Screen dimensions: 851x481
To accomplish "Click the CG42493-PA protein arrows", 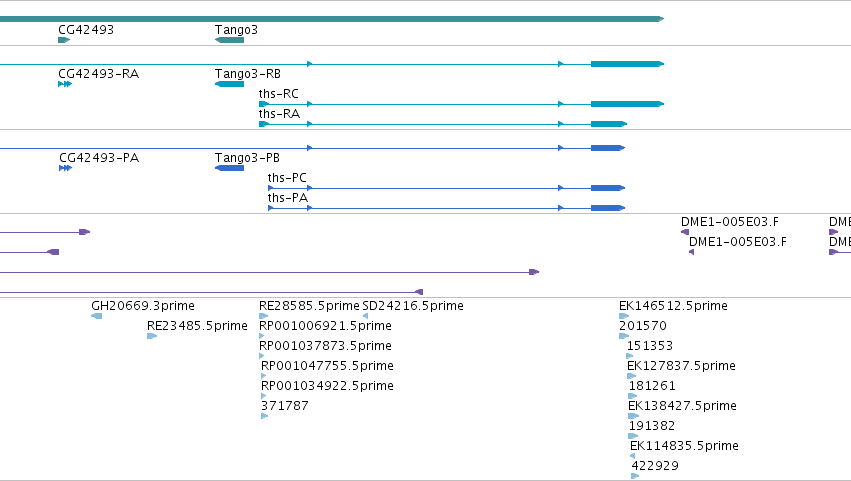I will coord(66,168).
